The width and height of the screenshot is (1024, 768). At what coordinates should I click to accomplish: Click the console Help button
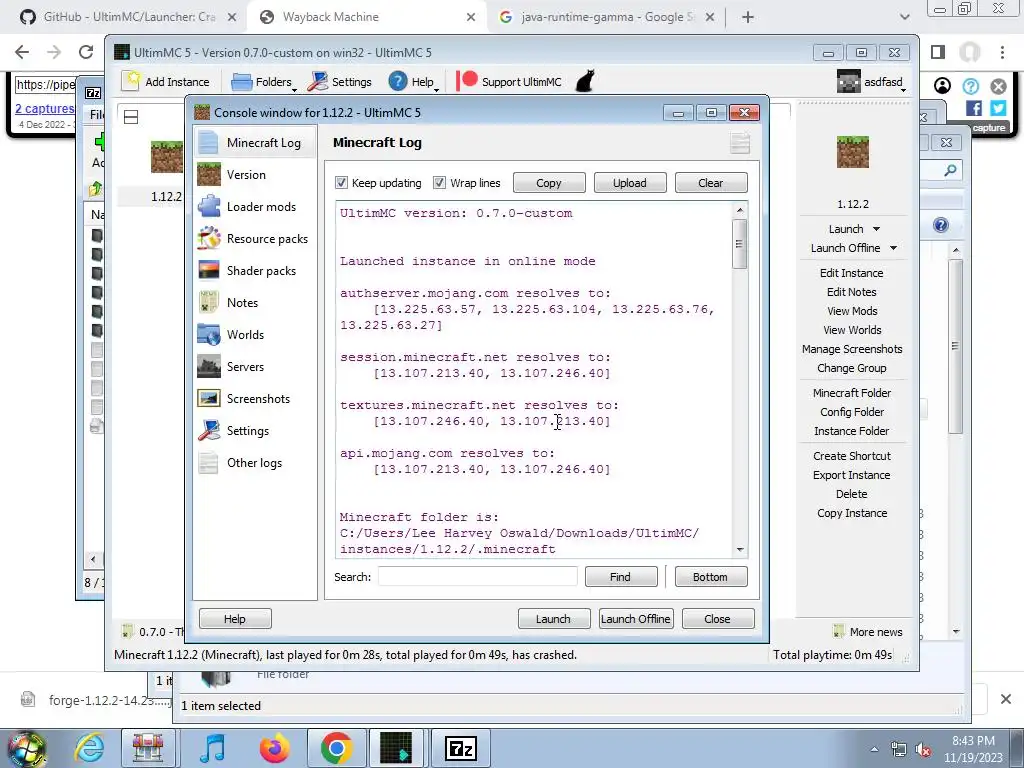point(234,618)
